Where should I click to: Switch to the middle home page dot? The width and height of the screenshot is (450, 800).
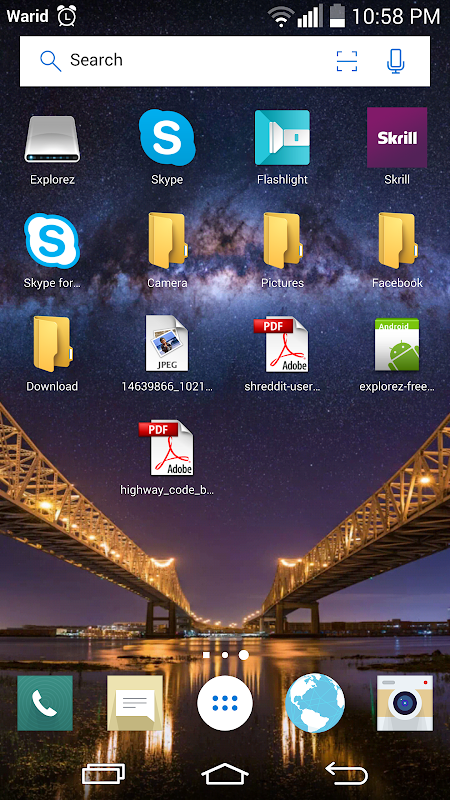[225, 655]
